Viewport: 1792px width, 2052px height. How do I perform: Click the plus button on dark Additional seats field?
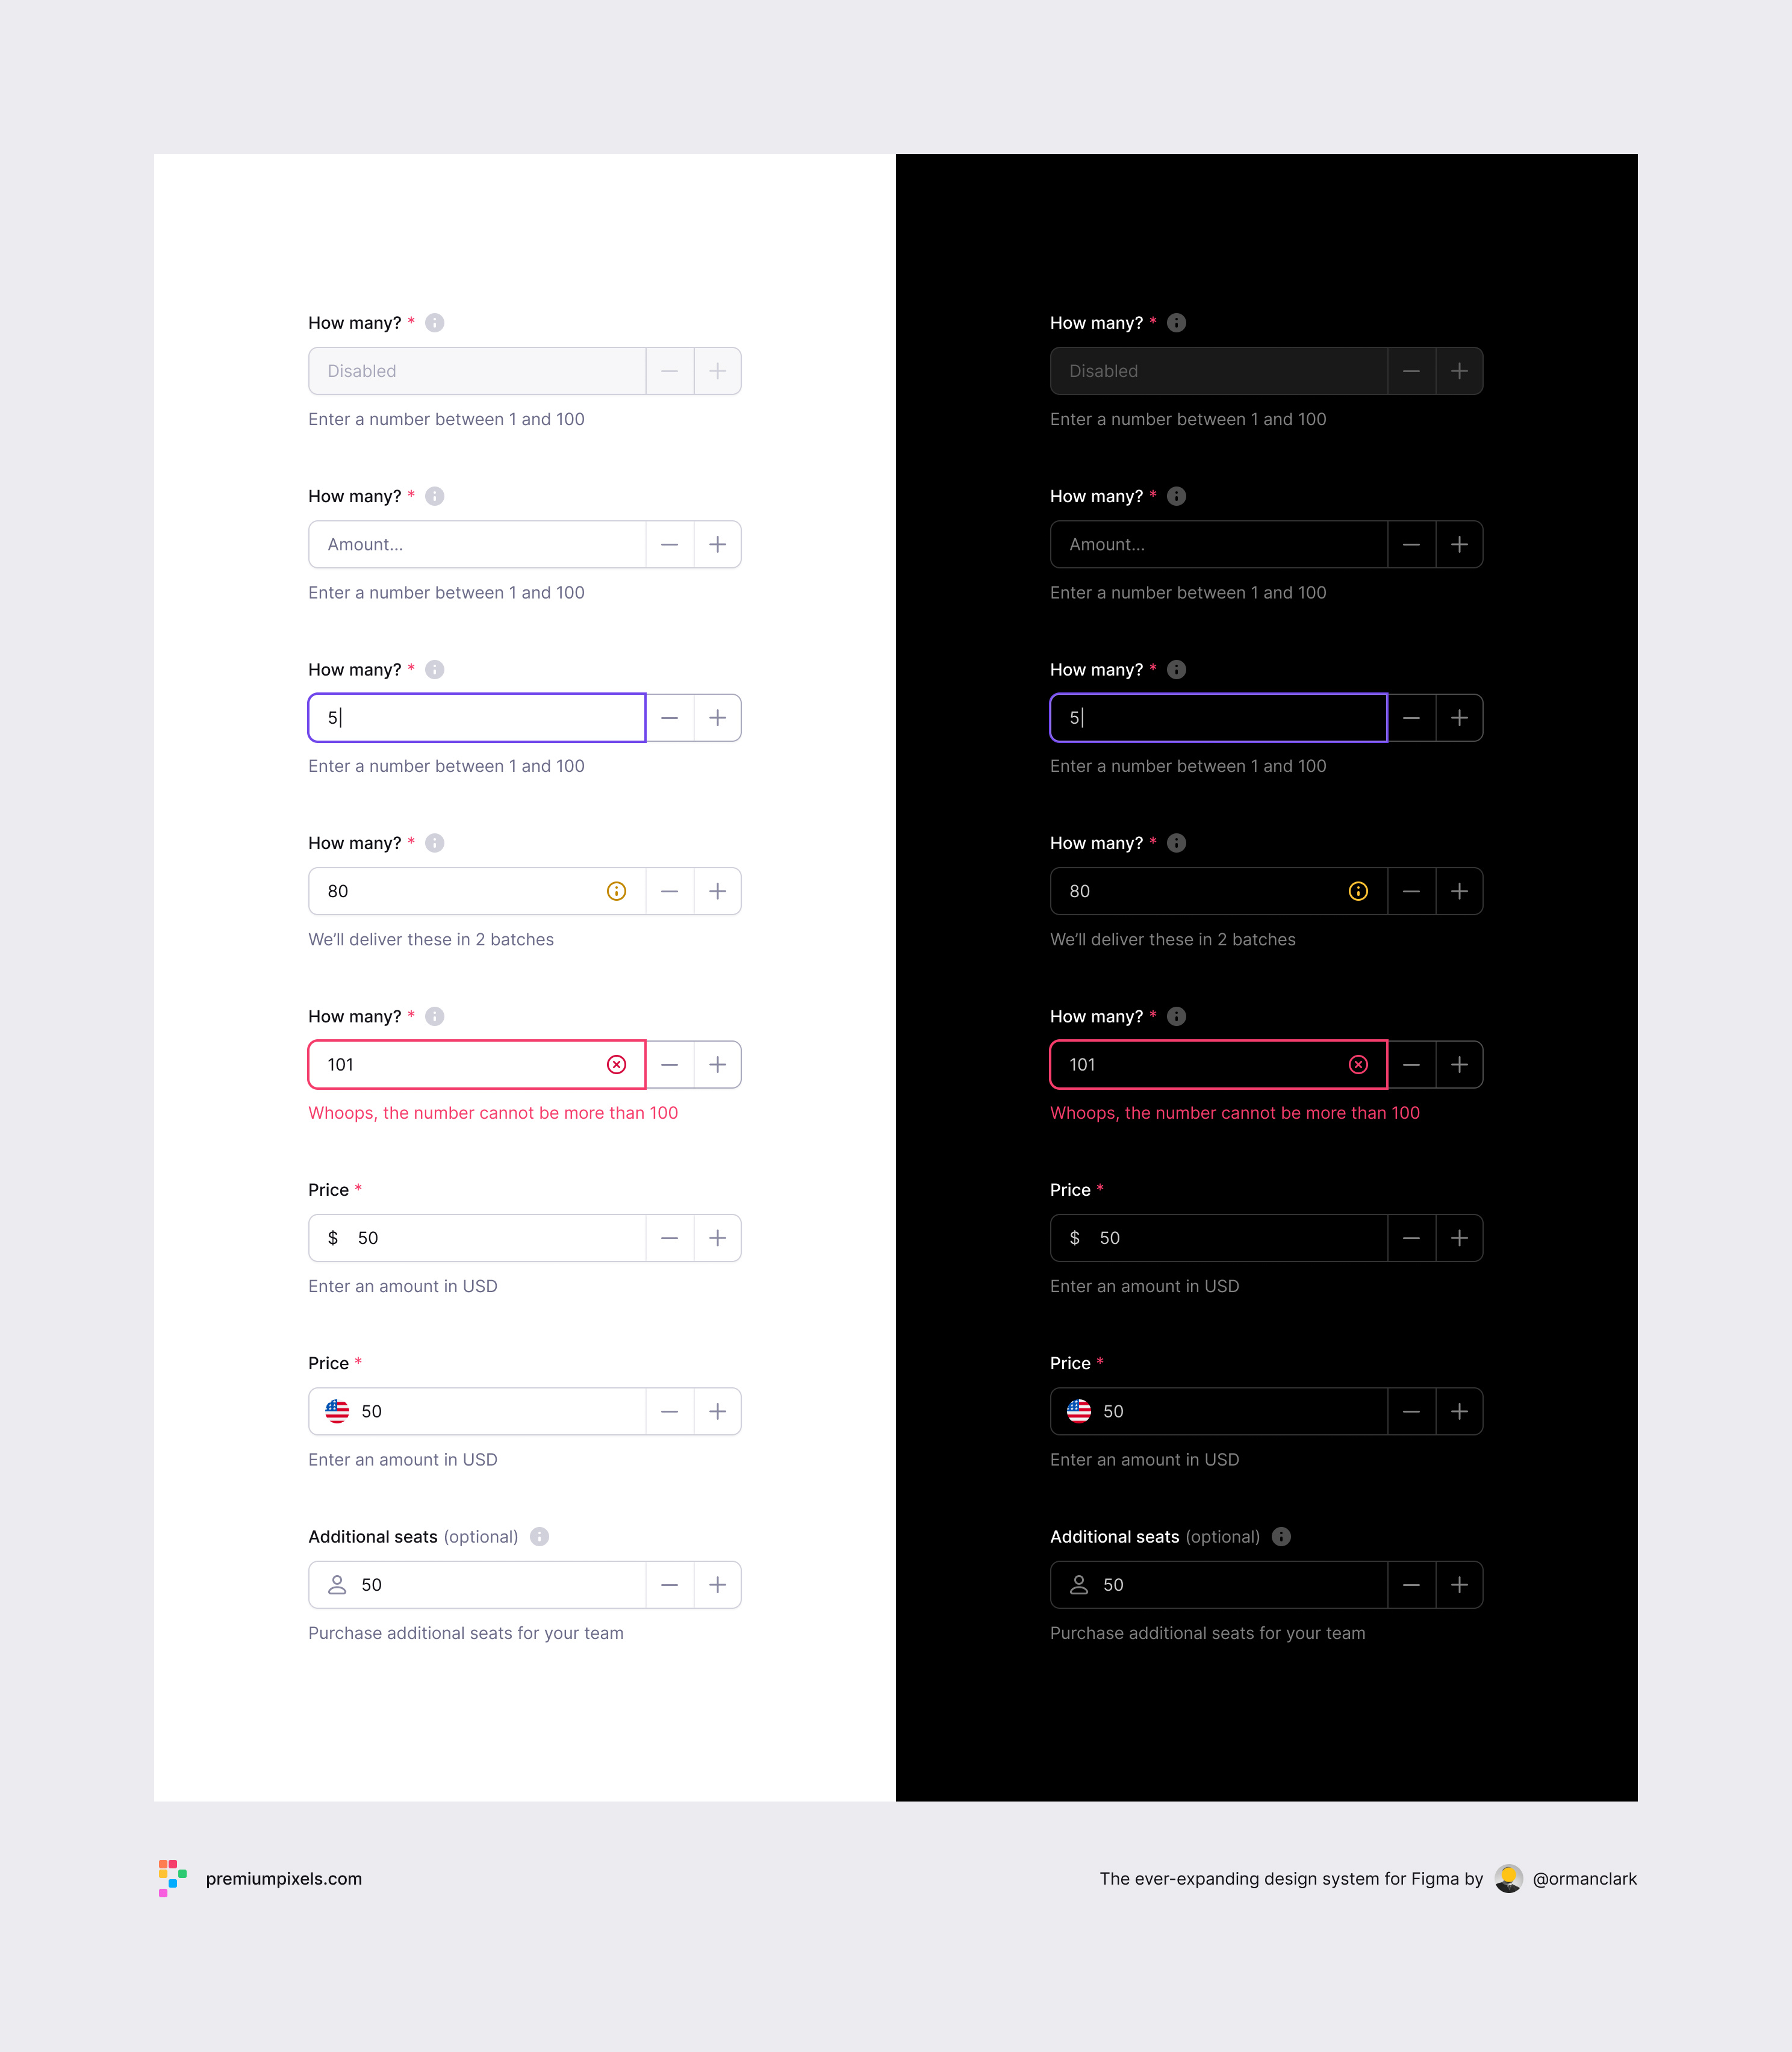click(1460, 1584)
